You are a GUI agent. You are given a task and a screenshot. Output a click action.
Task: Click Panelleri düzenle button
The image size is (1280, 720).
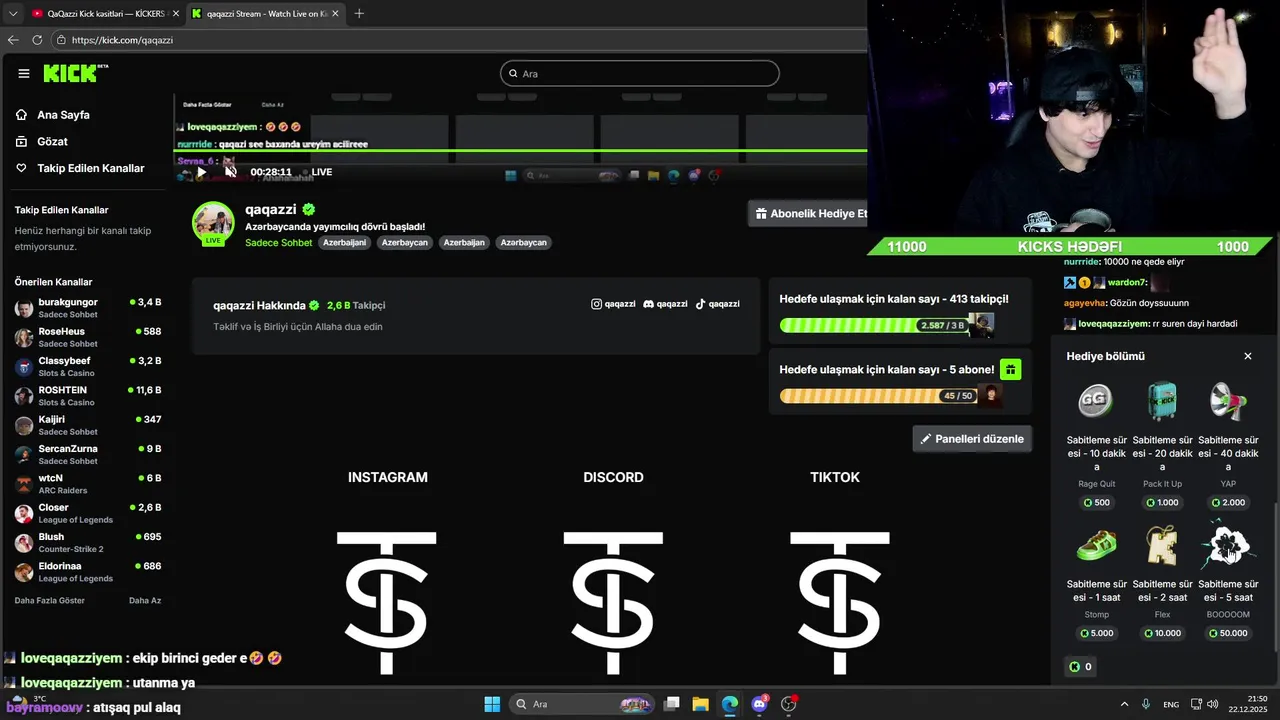[x=972, y=439]
